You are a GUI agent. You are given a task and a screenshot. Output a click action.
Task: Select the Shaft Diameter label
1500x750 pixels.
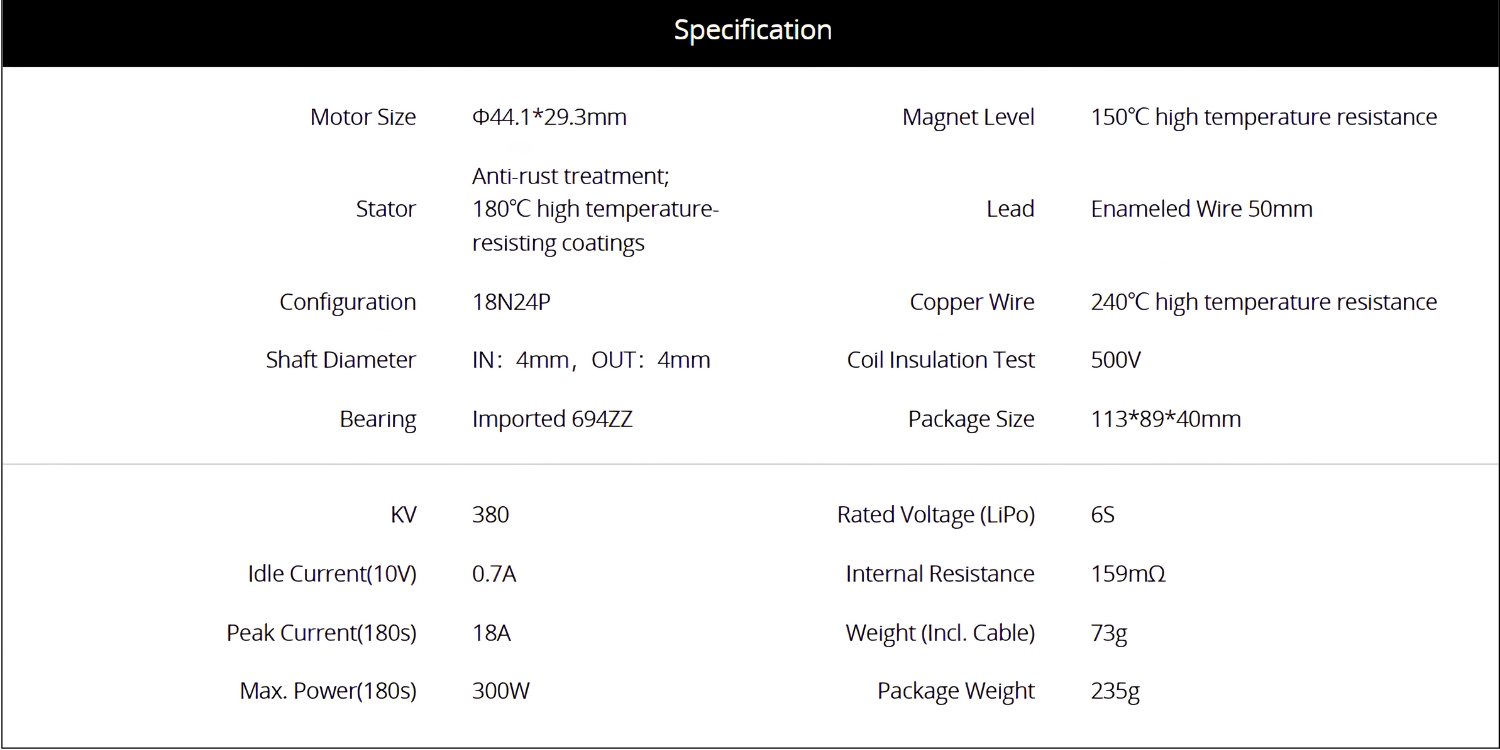tap(341, 360)
